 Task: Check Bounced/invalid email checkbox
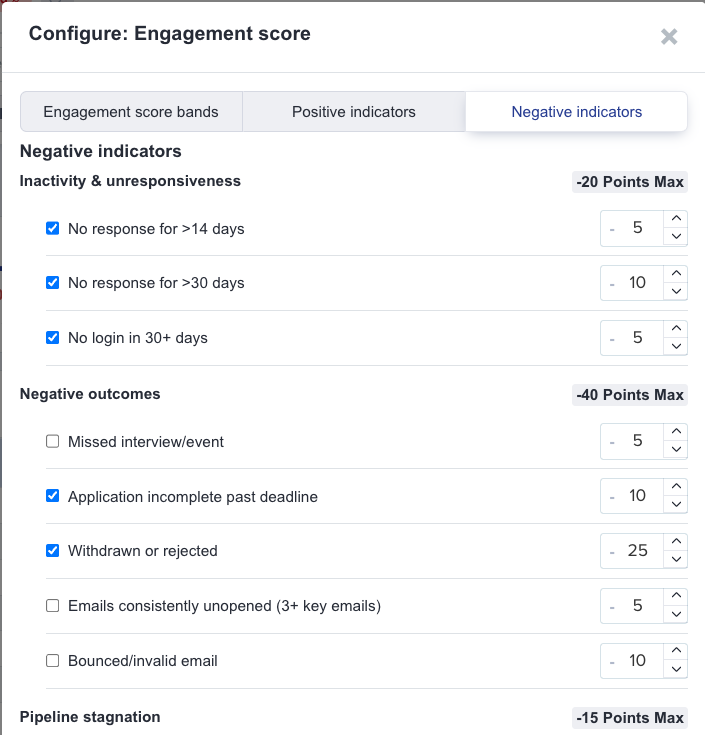[x=53, y=660]
